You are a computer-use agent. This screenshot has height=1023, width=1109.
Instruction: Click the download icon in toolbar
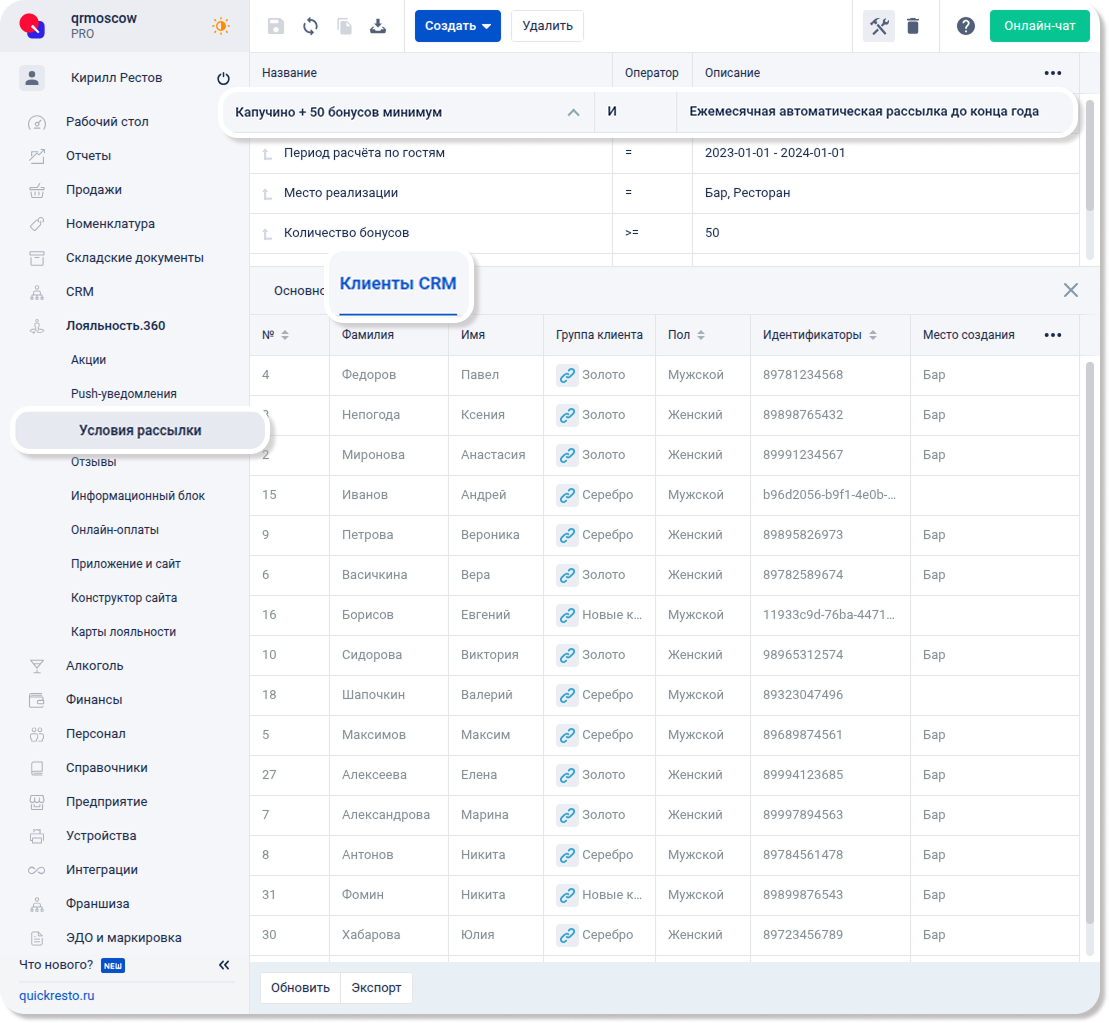[378, 26]
